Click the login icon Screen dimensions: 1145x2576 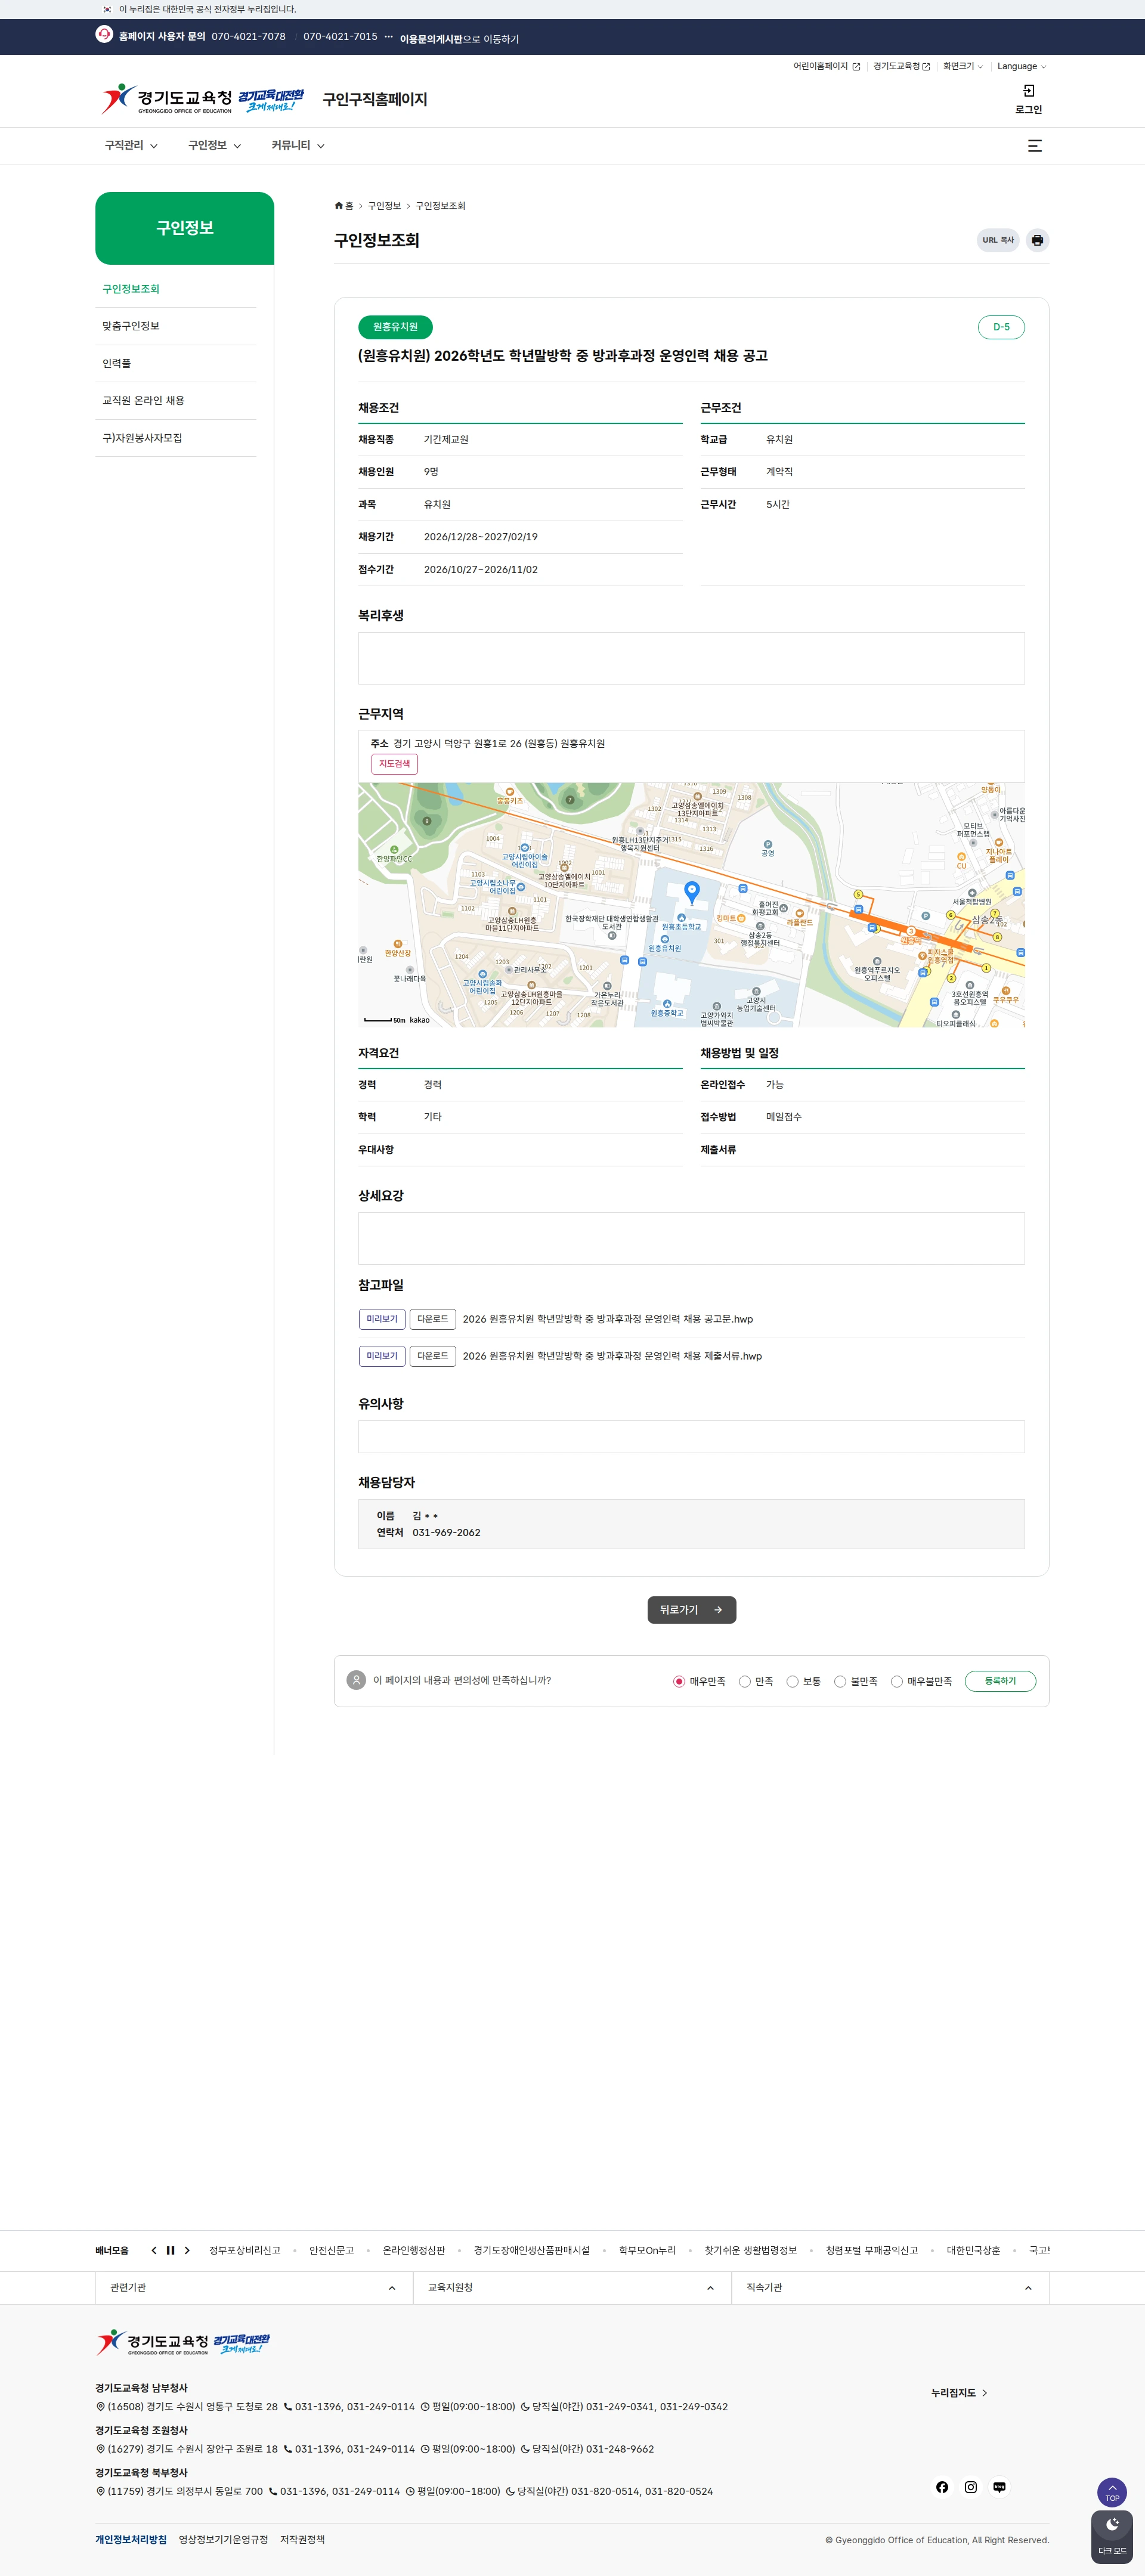(1028, 91)
